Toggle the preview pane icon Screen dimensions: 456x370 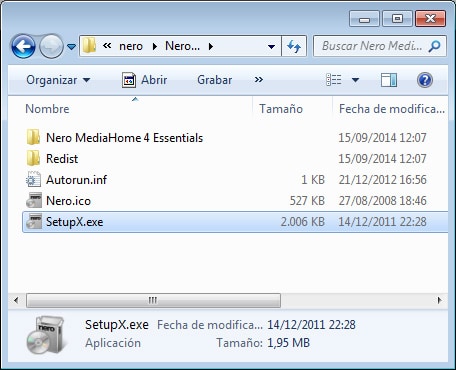coord(389,80)
